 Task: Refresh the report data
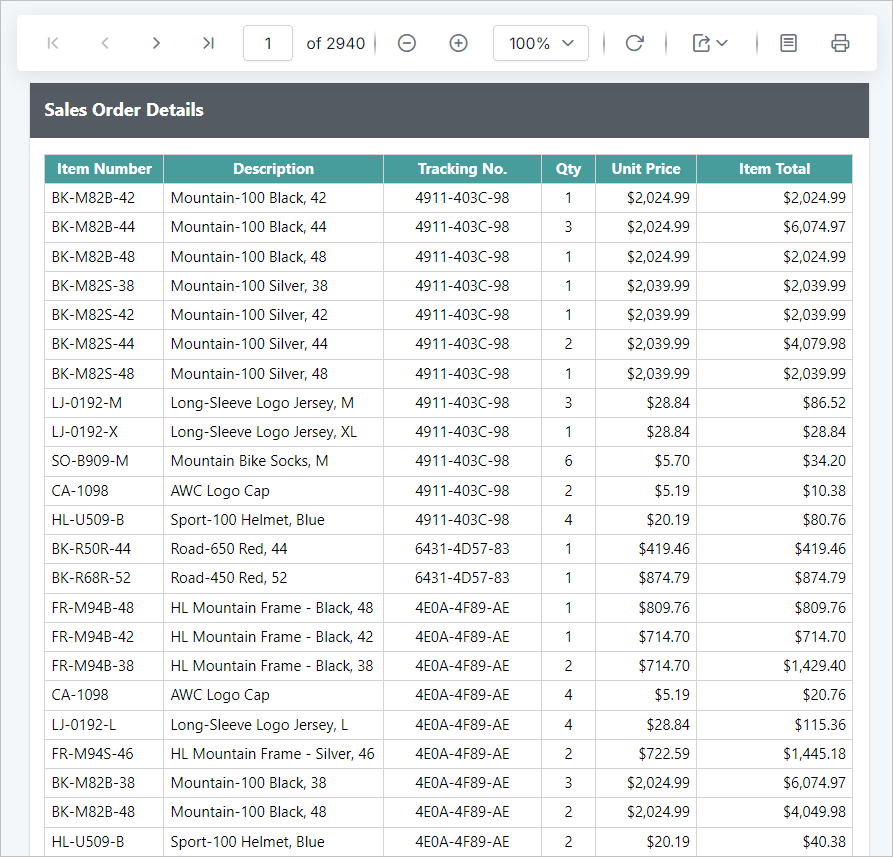[634, 43]
